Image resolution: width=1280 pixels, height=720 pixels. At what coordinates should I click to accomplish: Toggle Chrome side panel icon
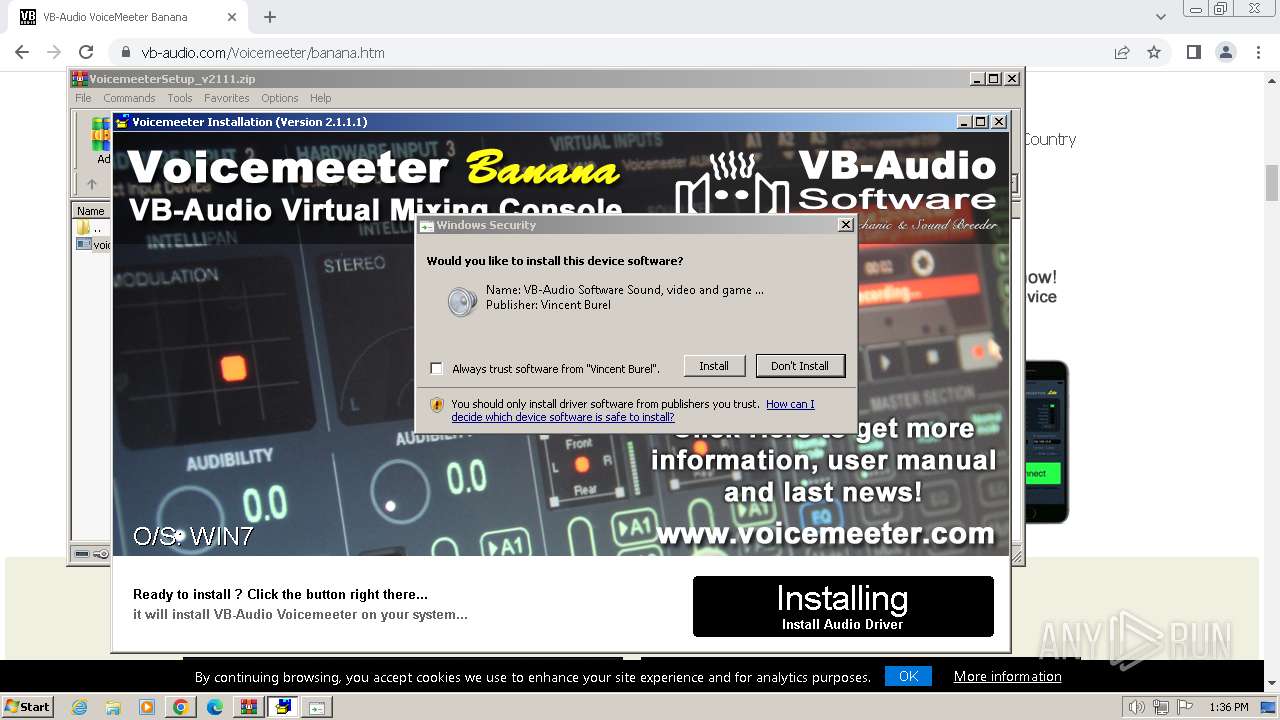(x=1193, y=52)
